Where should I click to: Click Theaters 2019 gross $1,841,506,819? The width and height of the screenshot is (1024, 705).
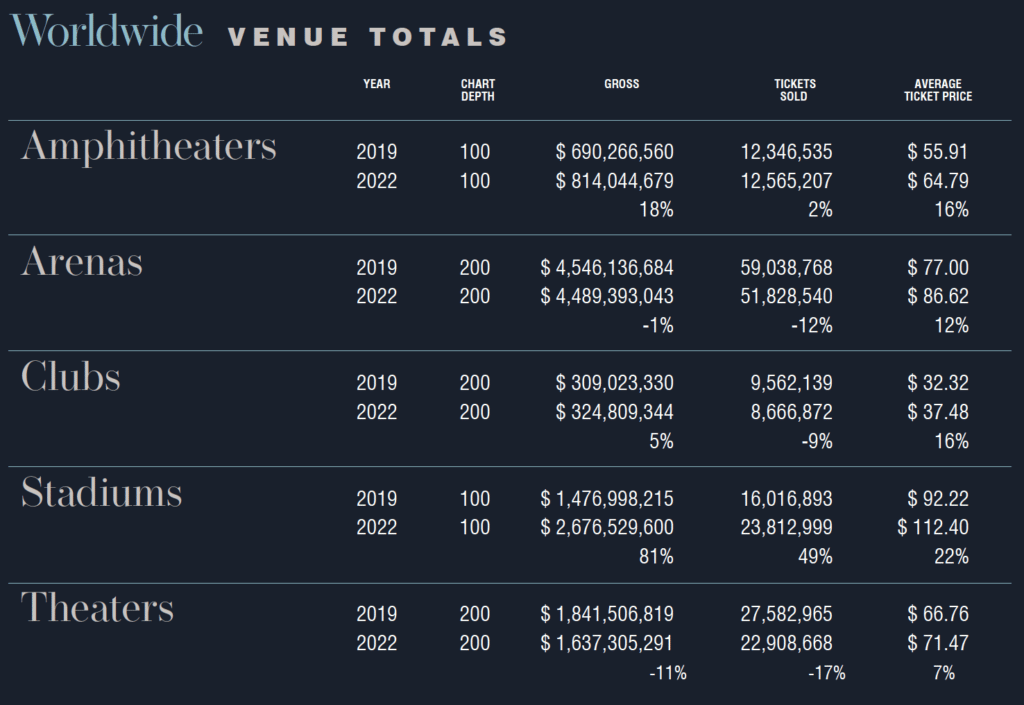607,614
